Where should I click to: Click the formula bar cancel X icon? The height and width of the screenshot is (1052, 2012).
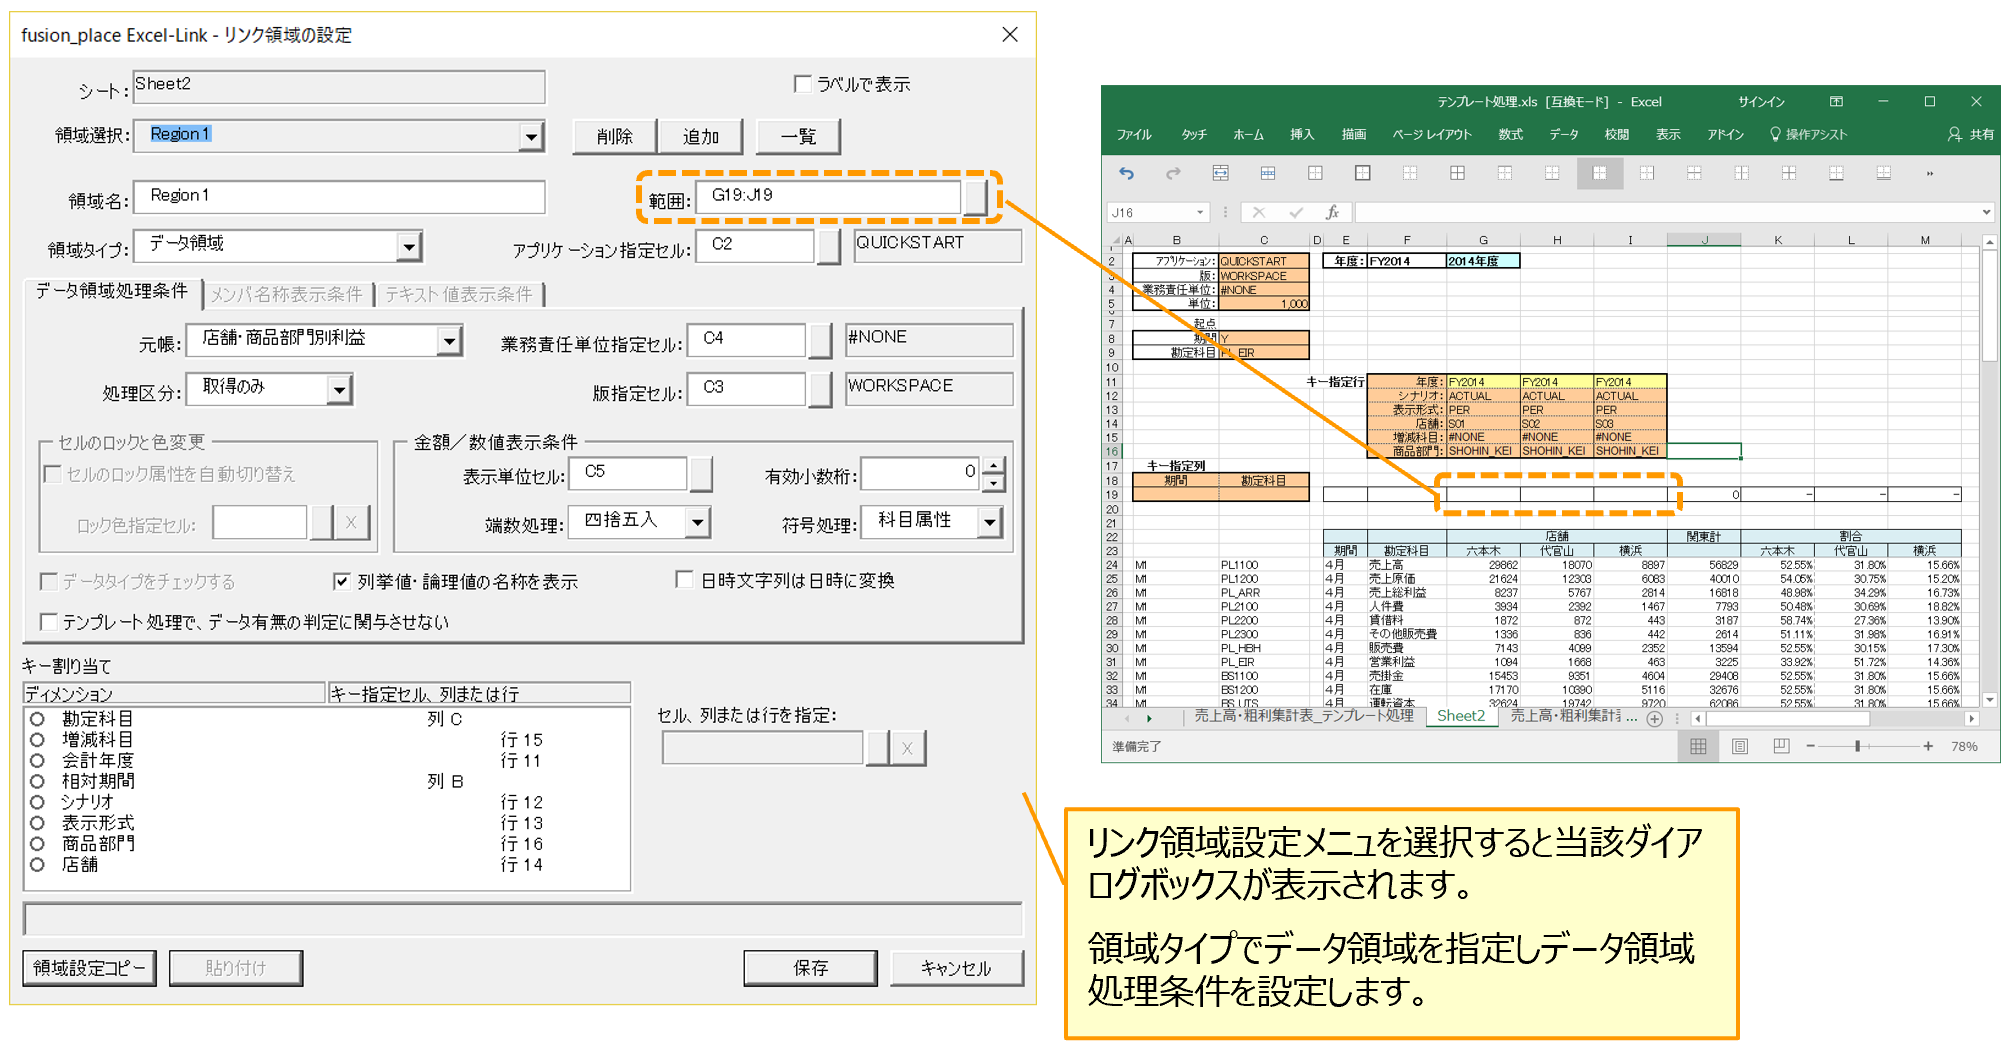pyautogui.click(x=1259, y=212)
